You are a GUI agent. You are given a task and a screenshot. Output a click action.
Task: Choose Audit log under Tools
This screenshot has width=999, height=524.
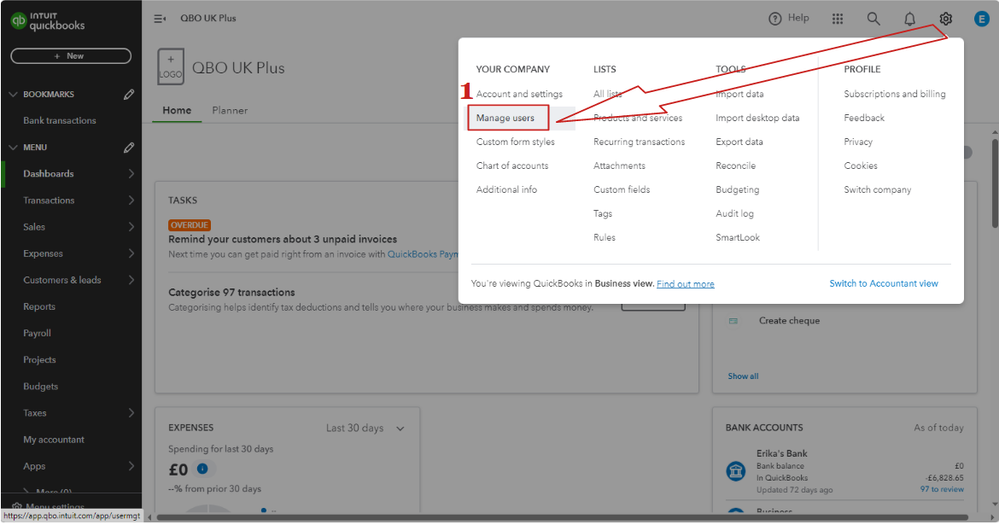[x=735, y=213]
